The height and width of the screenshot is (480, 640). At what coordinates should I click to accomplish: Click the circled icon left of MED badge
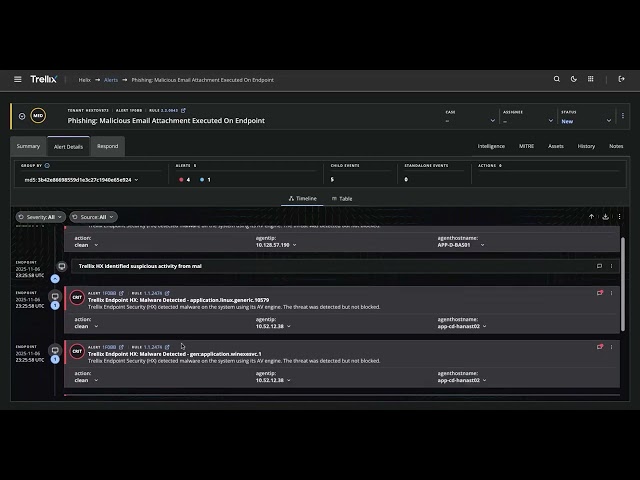coord(22,116)
